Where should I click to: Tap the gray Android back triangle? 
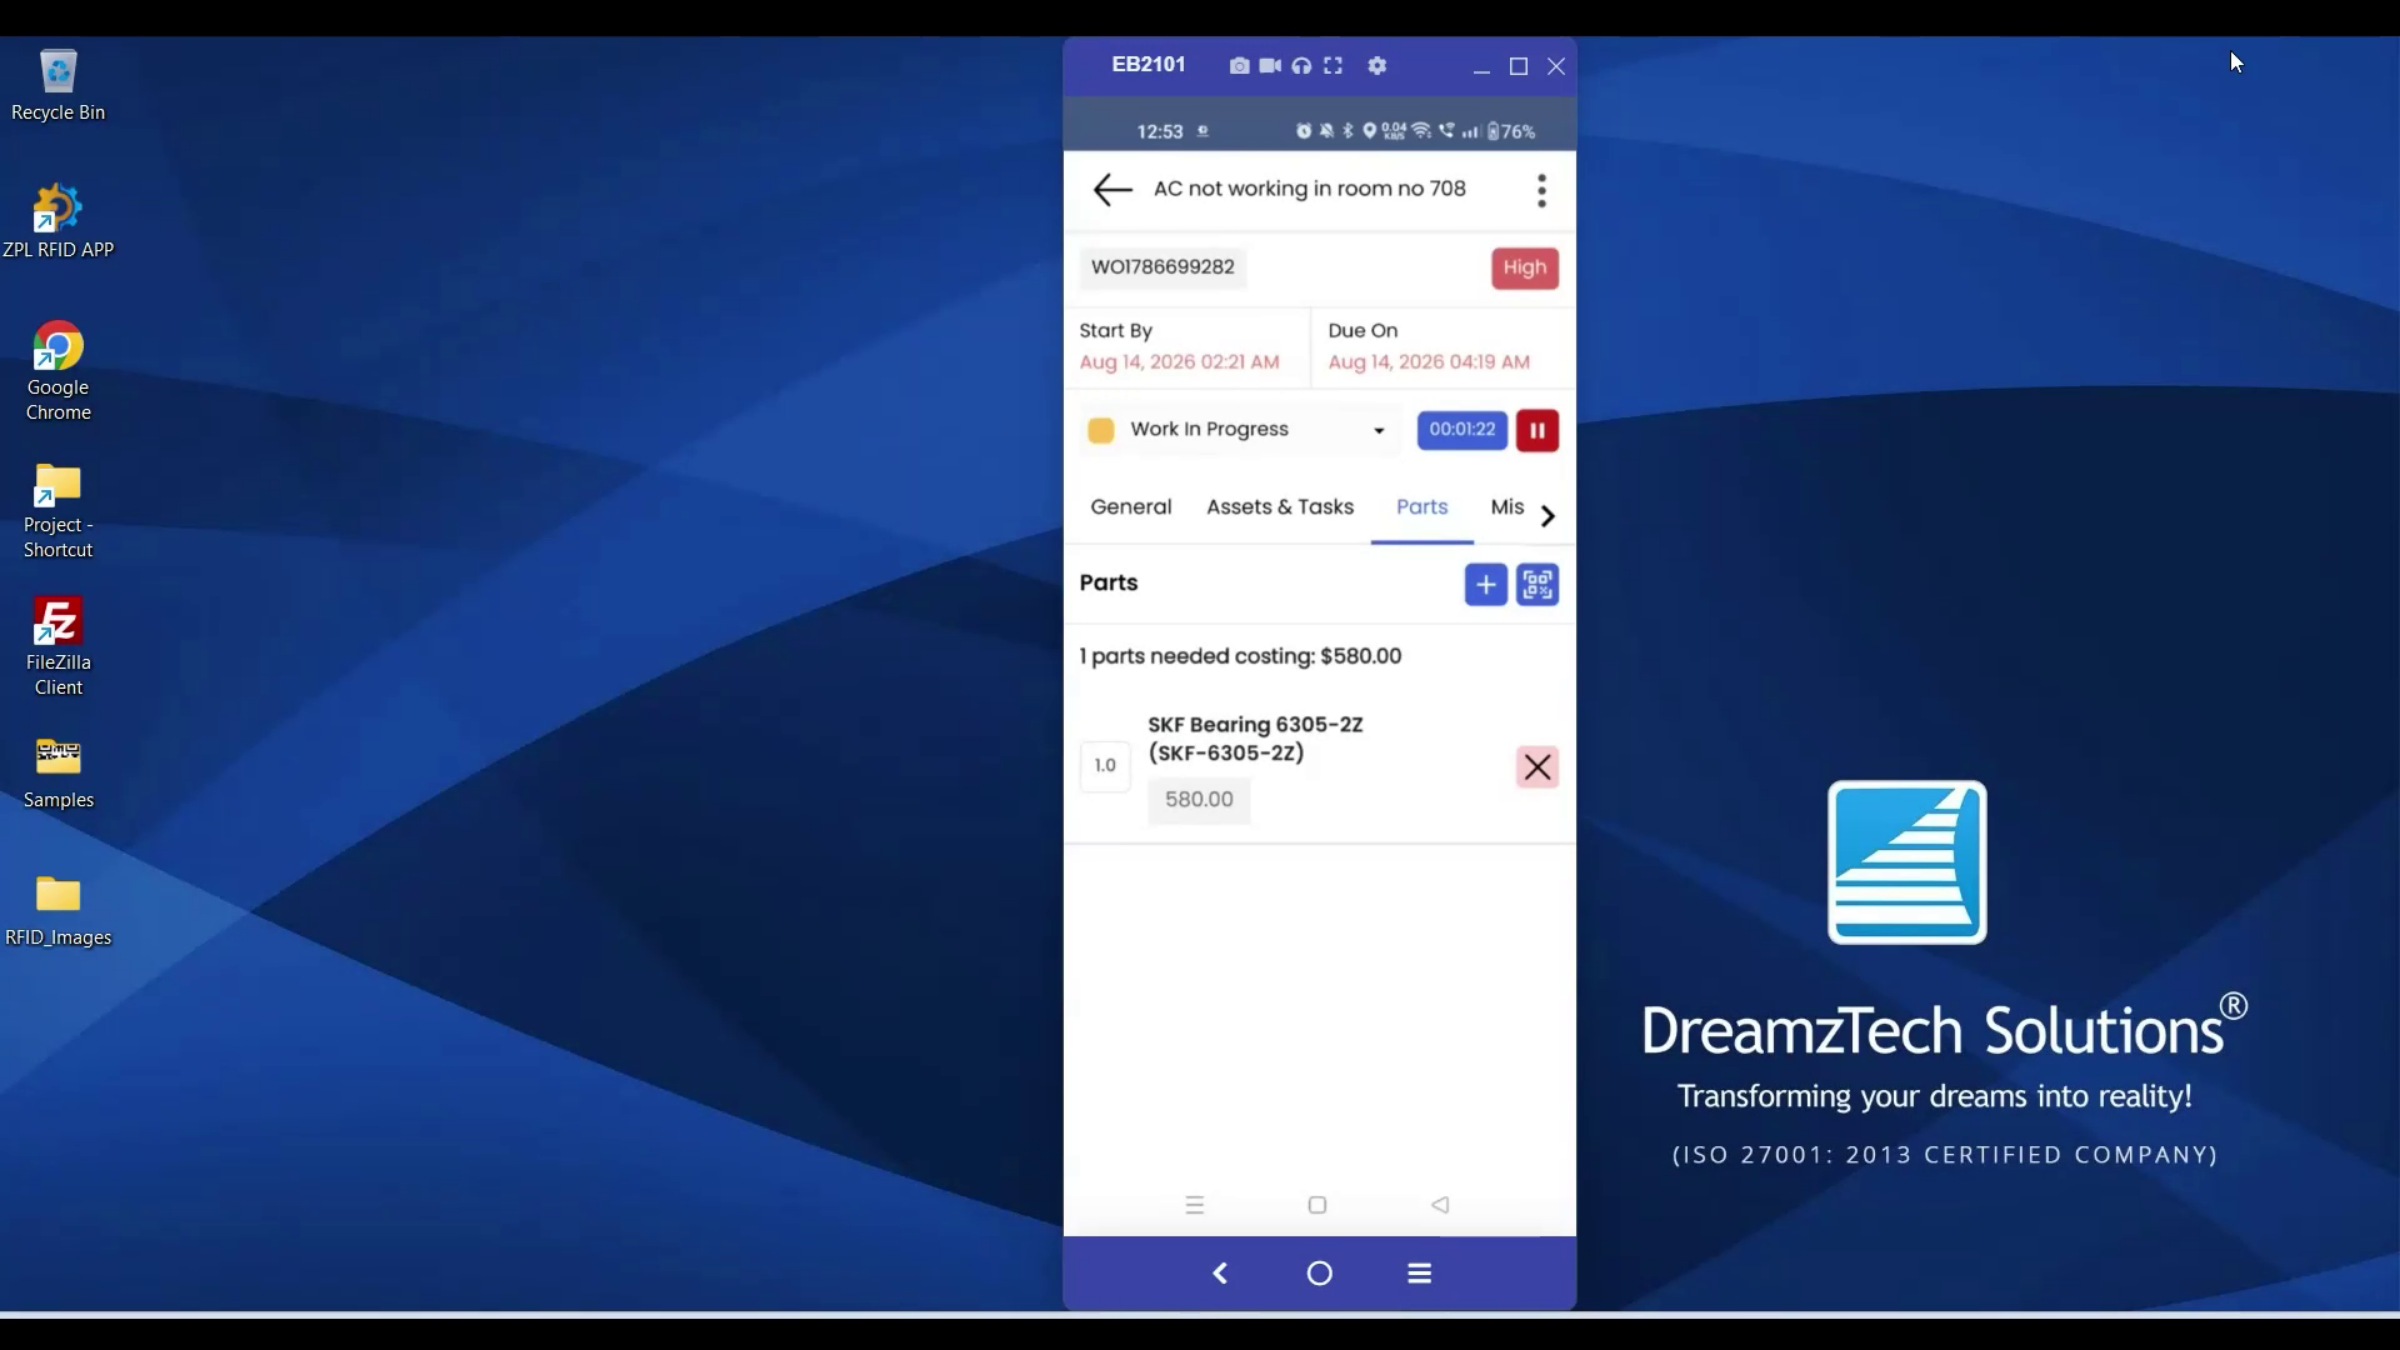coord(1440,1205)
